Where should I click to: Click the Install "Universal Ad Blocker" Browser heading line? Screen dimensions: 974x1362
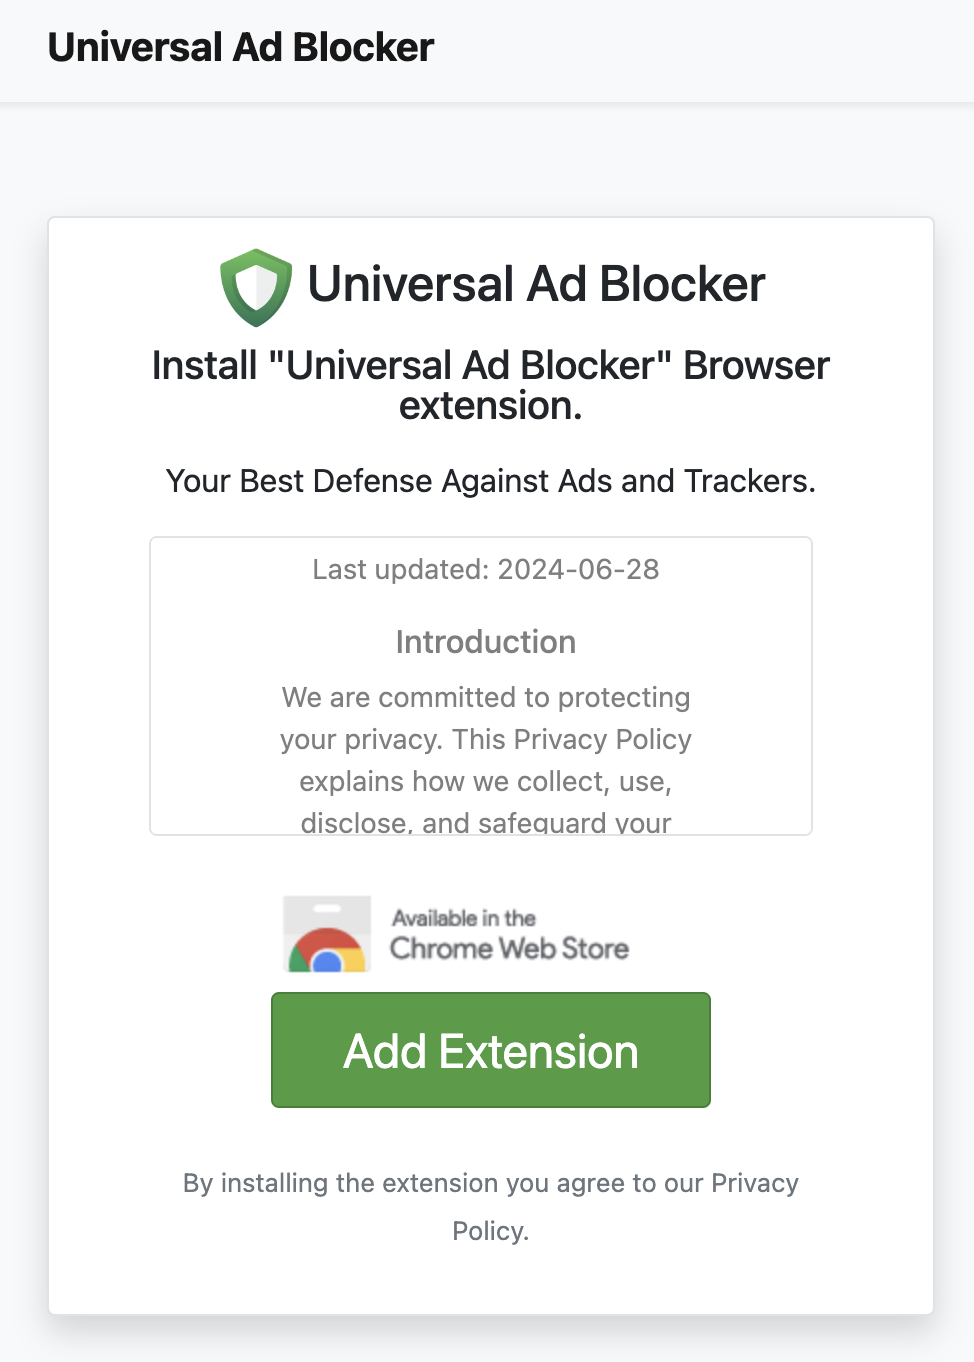[x=490, y=366]
